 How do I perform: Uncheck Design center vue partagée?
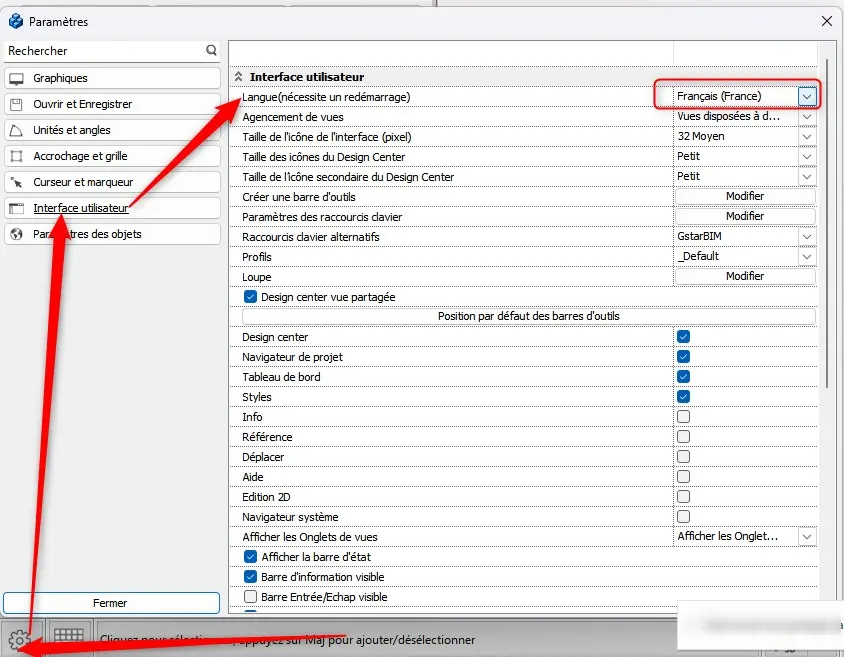pos(250,296)
